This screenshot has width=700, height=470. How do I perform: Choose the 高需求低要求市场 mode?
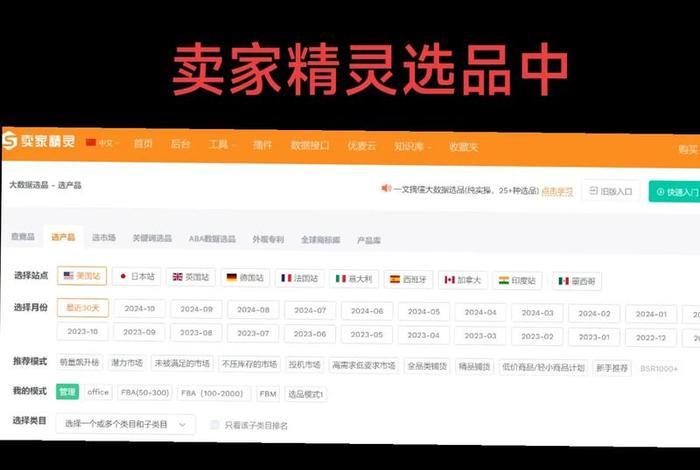click(x=363, y=366)
